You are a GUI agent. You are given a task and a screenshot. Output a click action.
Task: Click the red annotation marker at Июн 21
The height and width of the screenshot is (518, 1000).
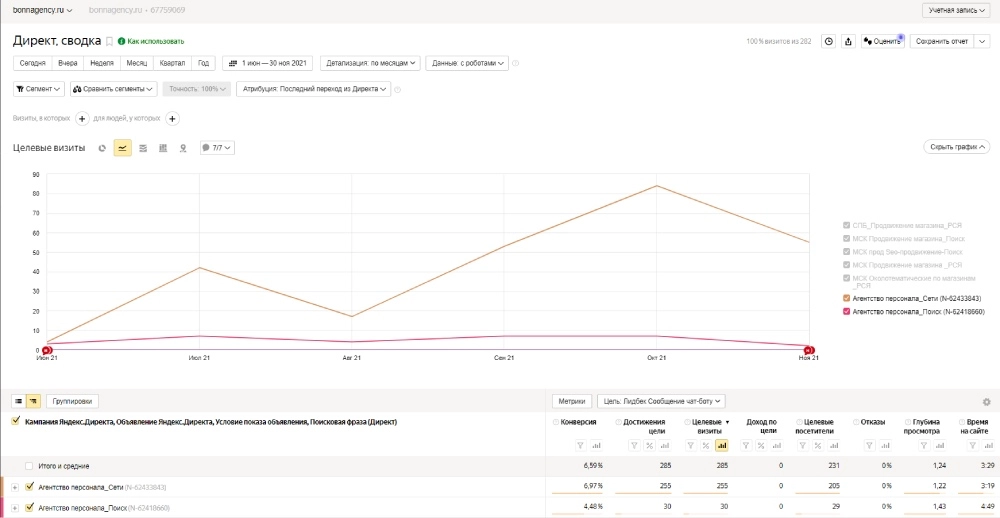pyautogui.click(x=46, y=350)
